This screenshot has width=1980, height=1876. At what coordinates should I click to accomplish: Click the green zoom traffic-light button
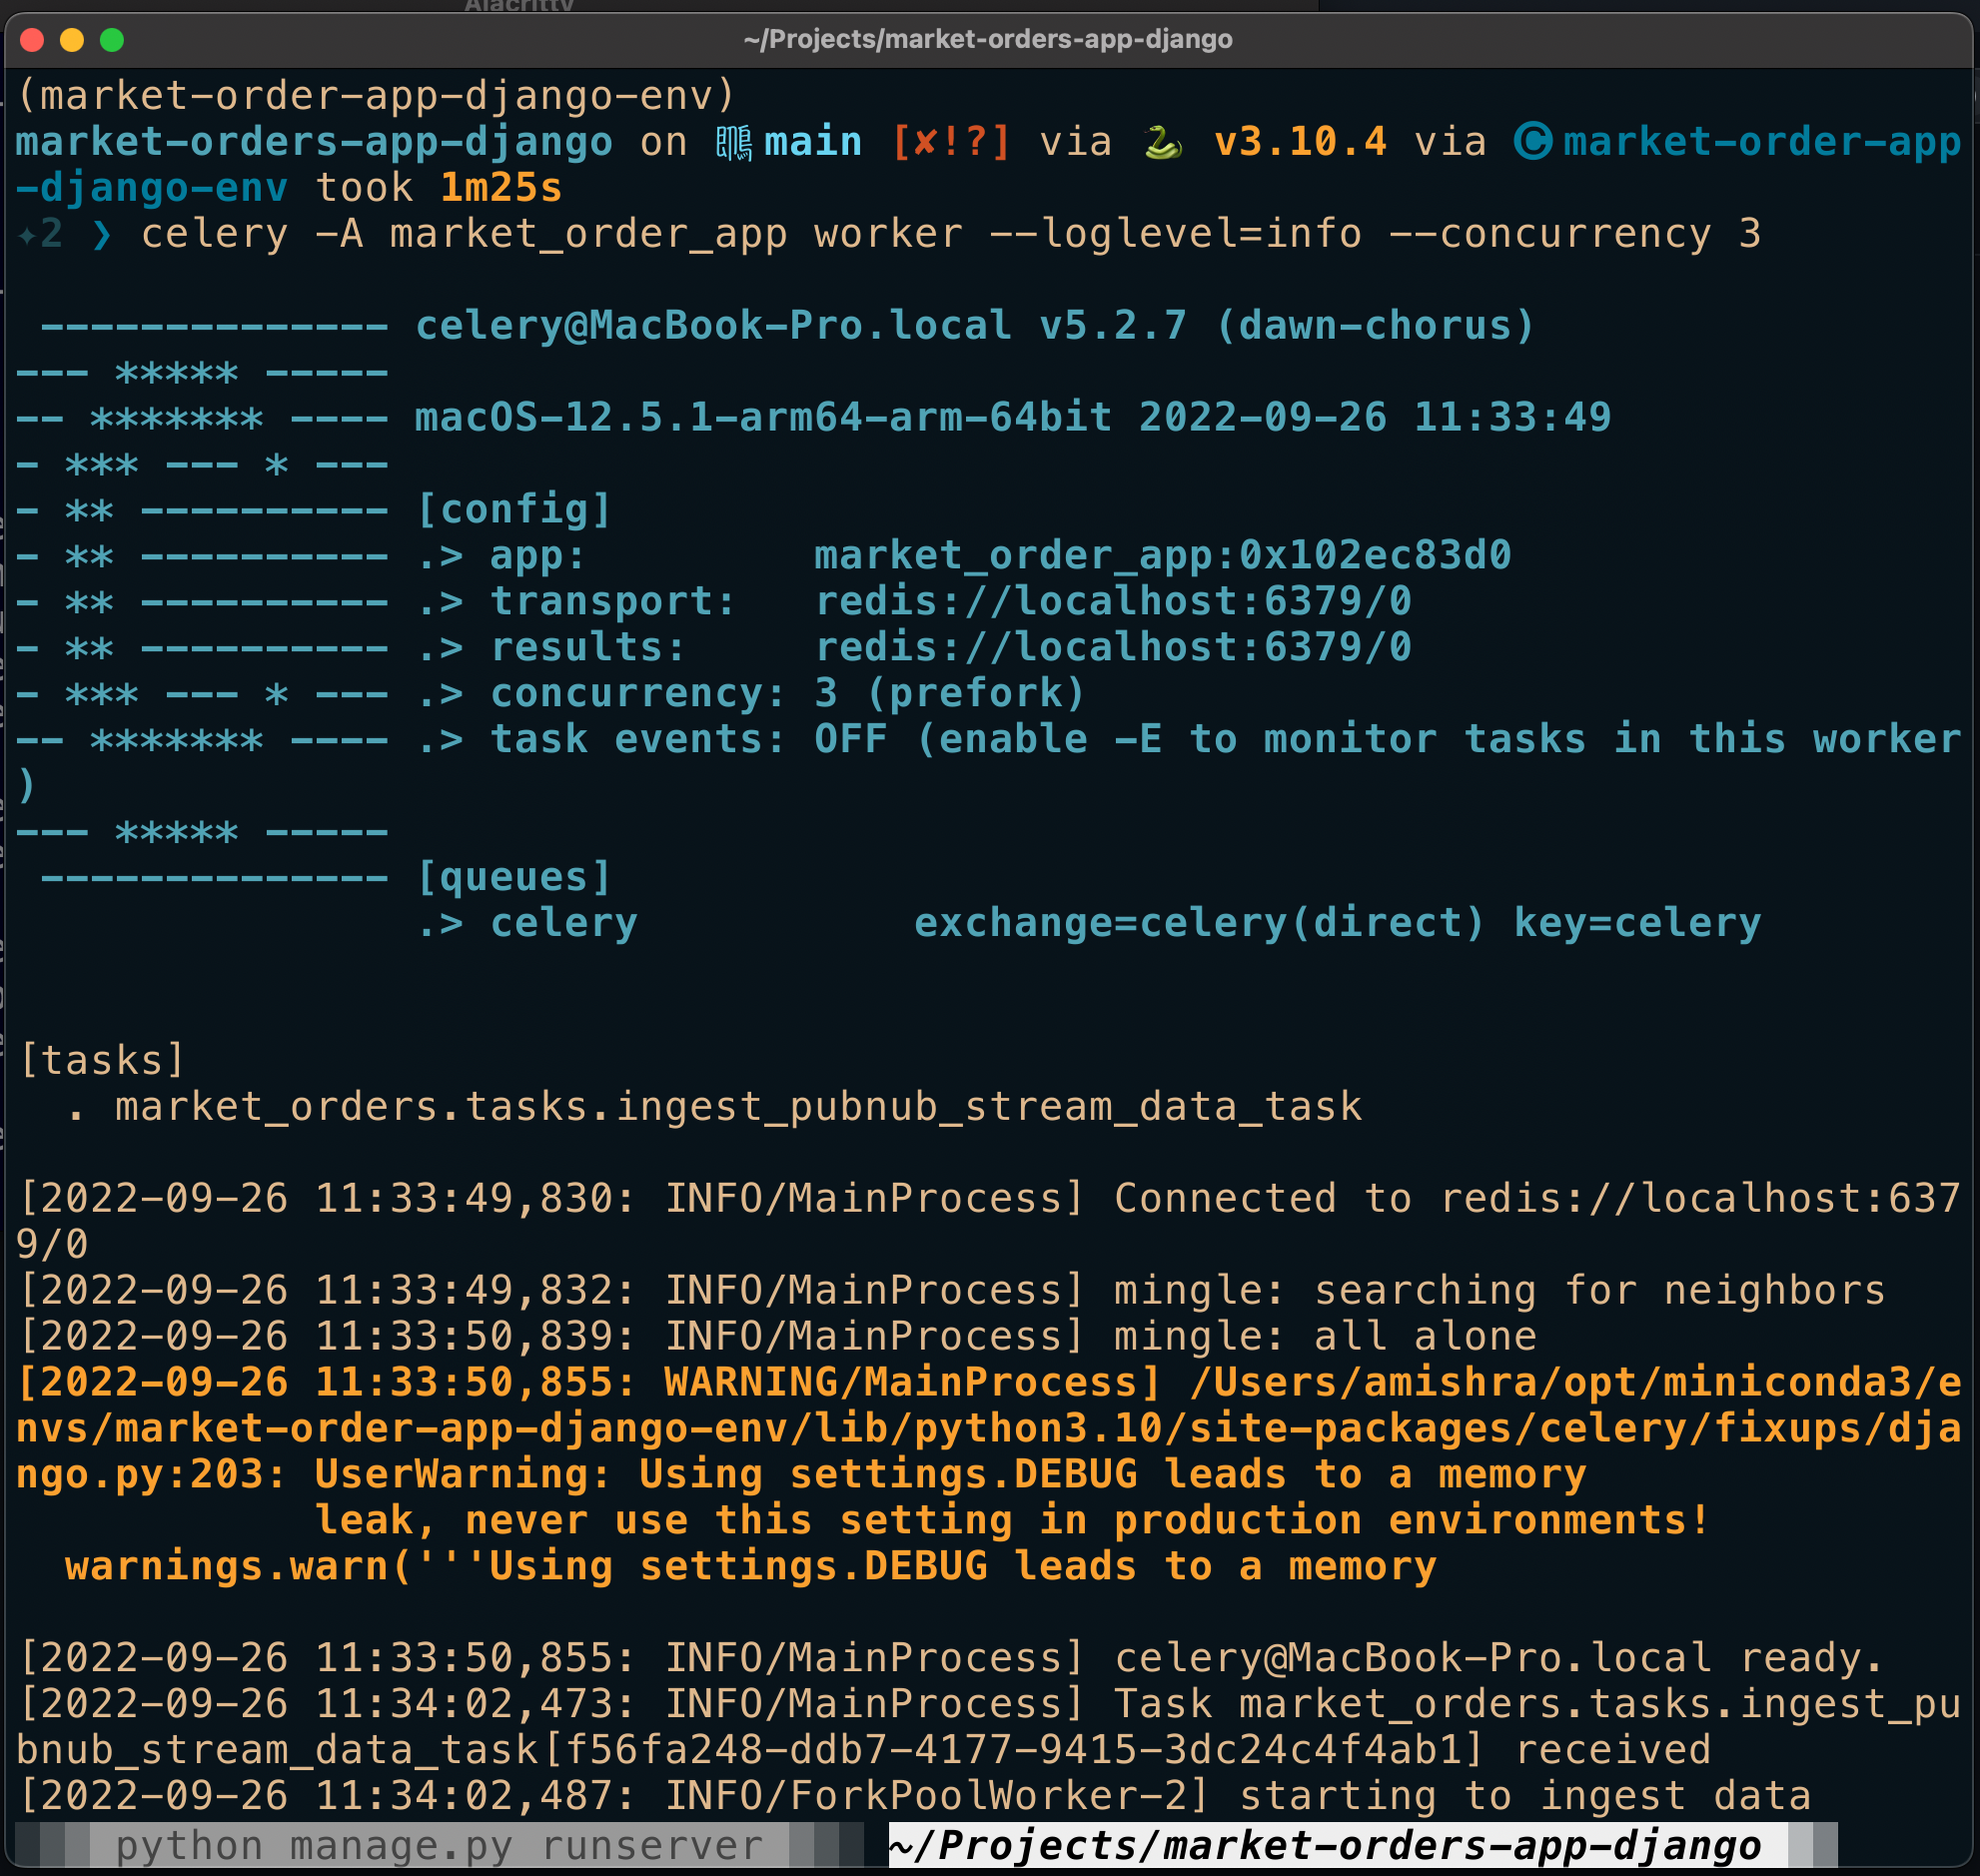(x=115, y=41)
